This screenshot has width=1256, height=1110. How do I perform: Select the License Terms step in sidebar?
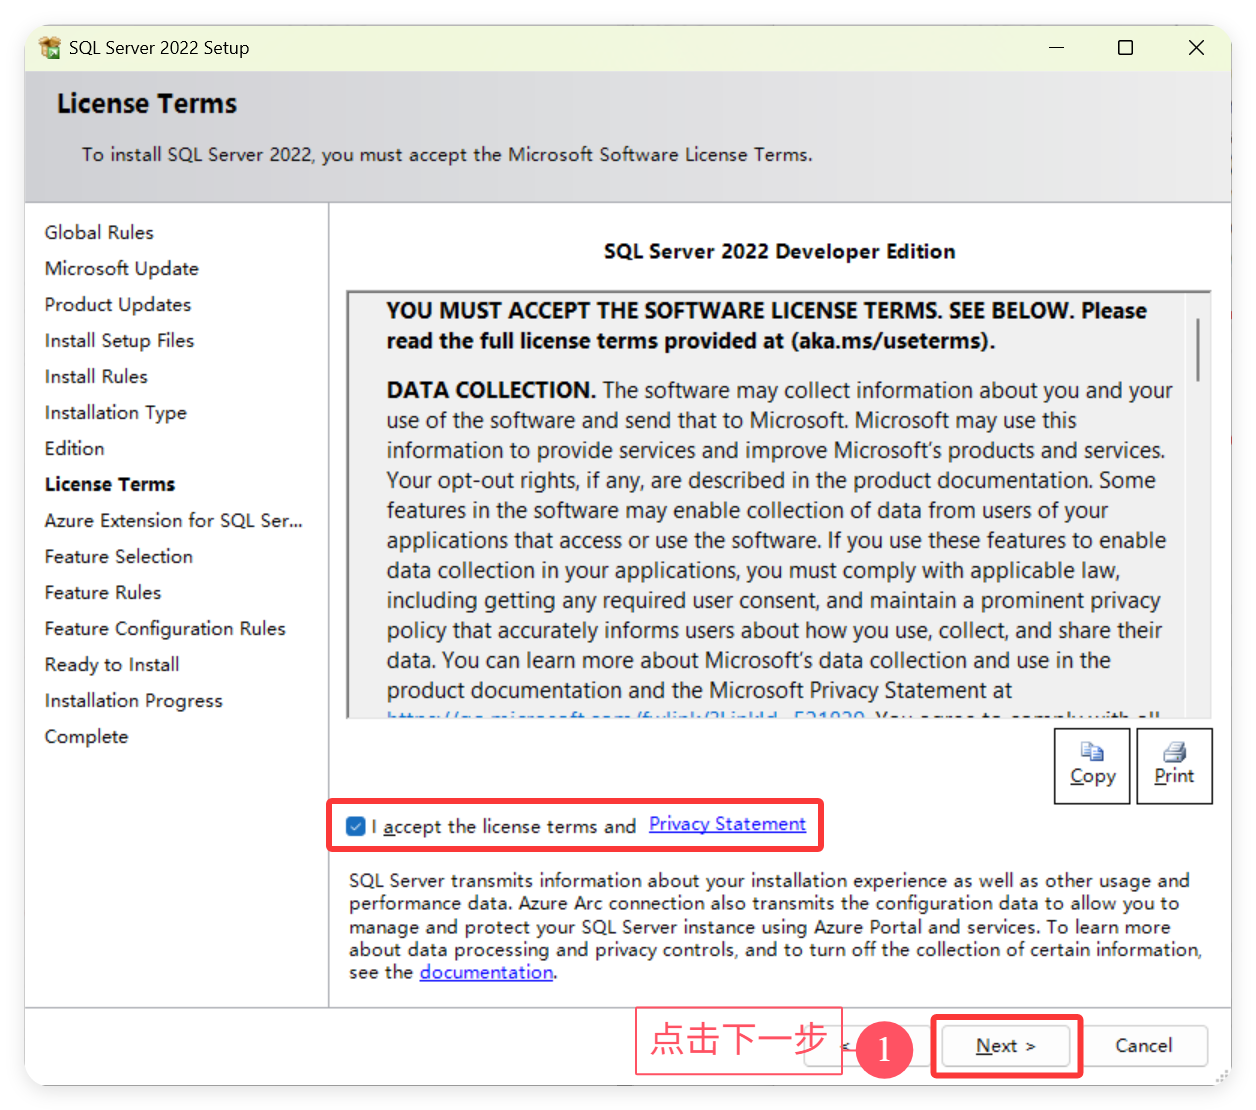110,484
